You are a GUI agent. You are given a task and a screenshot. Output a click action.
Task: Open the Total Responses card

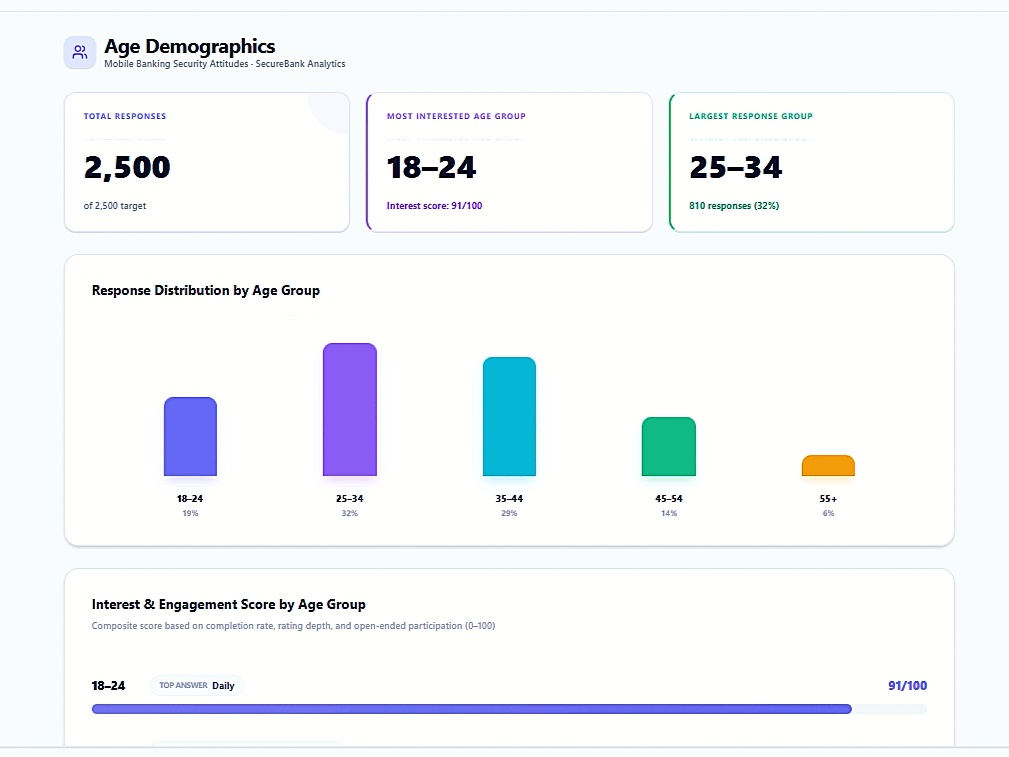point(206,162)
